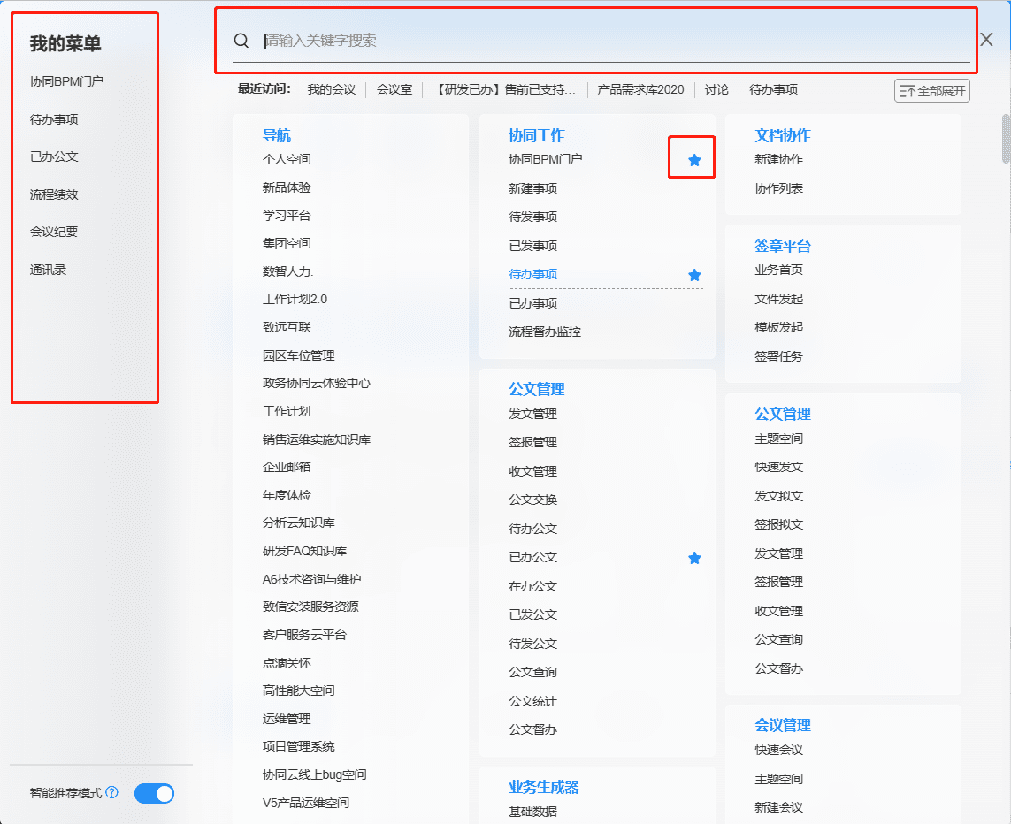Open 通讯录 from my menu
1011x825 pixels.
48,269
